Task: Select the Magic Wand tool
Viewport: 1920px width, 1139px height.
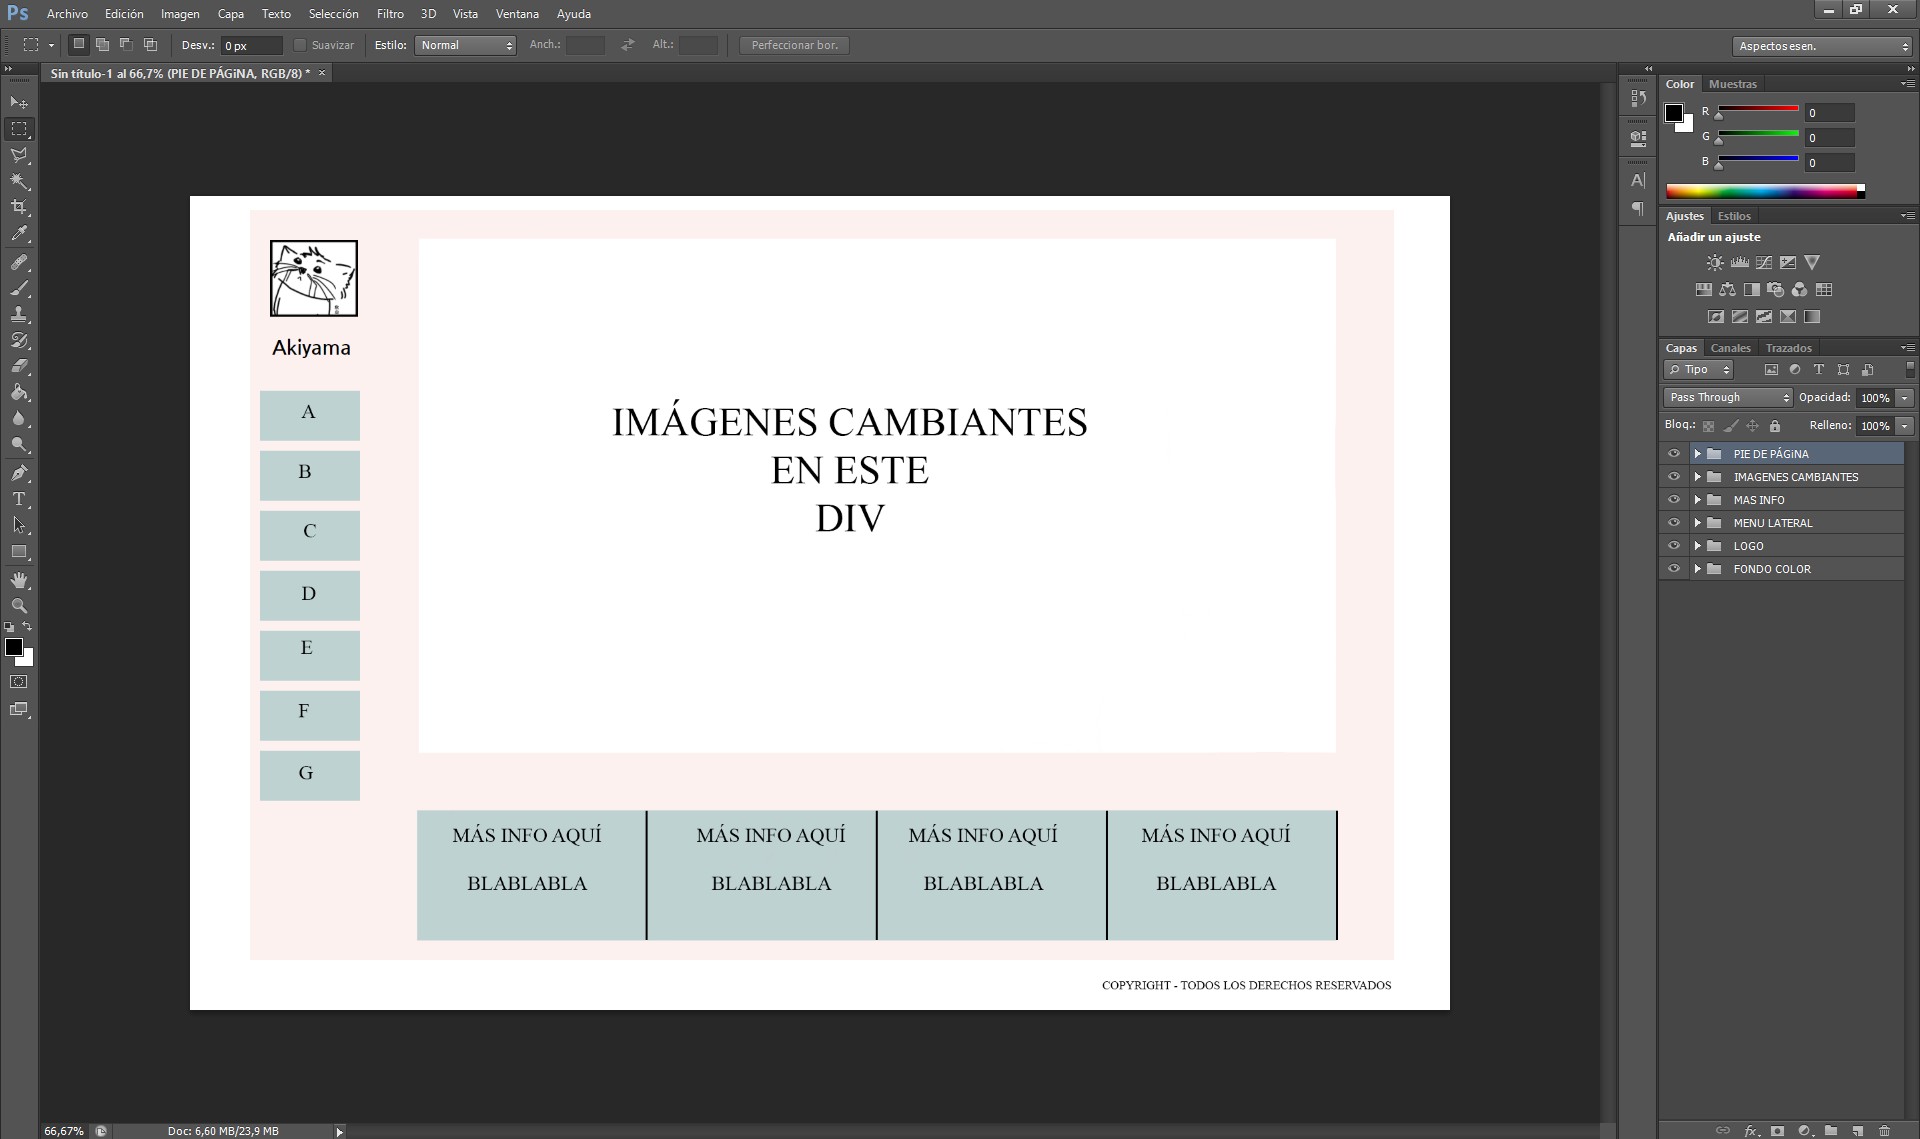Action: (19, 181)
